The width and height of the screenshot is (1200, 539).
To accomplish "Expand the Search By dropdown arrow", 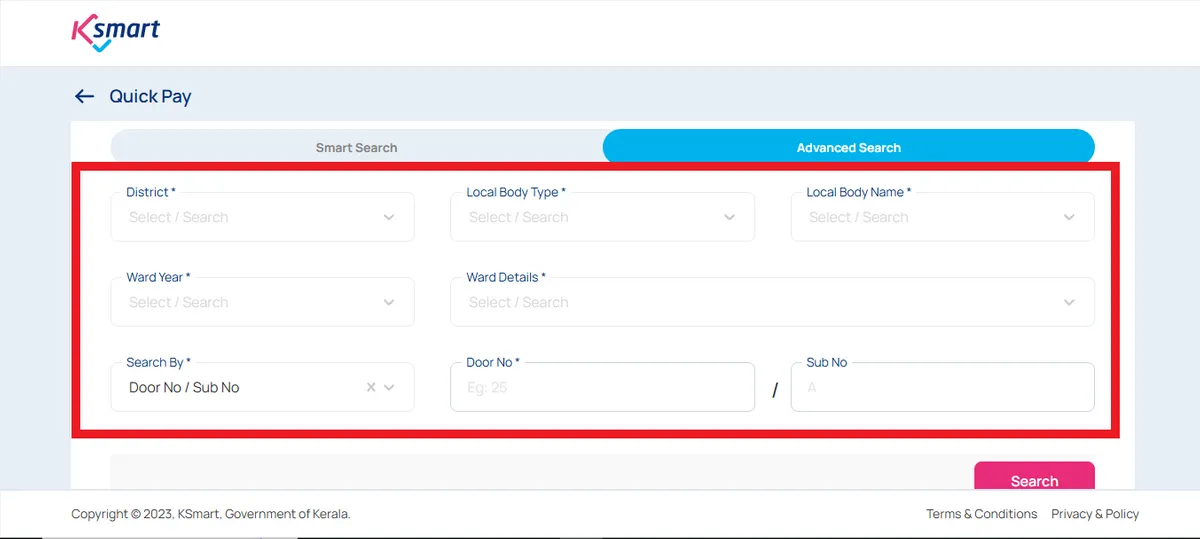I will point(390,388).
